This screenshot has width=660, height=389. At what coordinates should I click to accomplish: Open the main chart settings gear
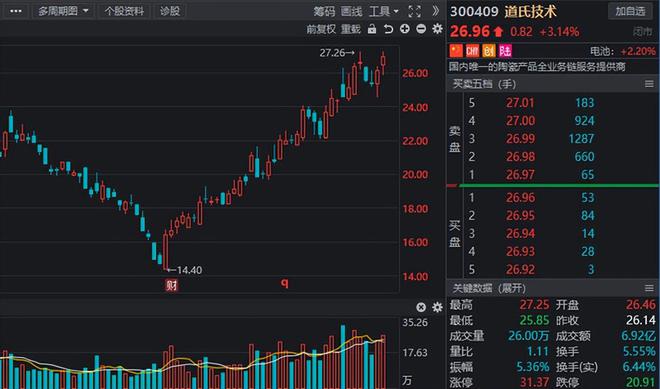tap(437, 29)
